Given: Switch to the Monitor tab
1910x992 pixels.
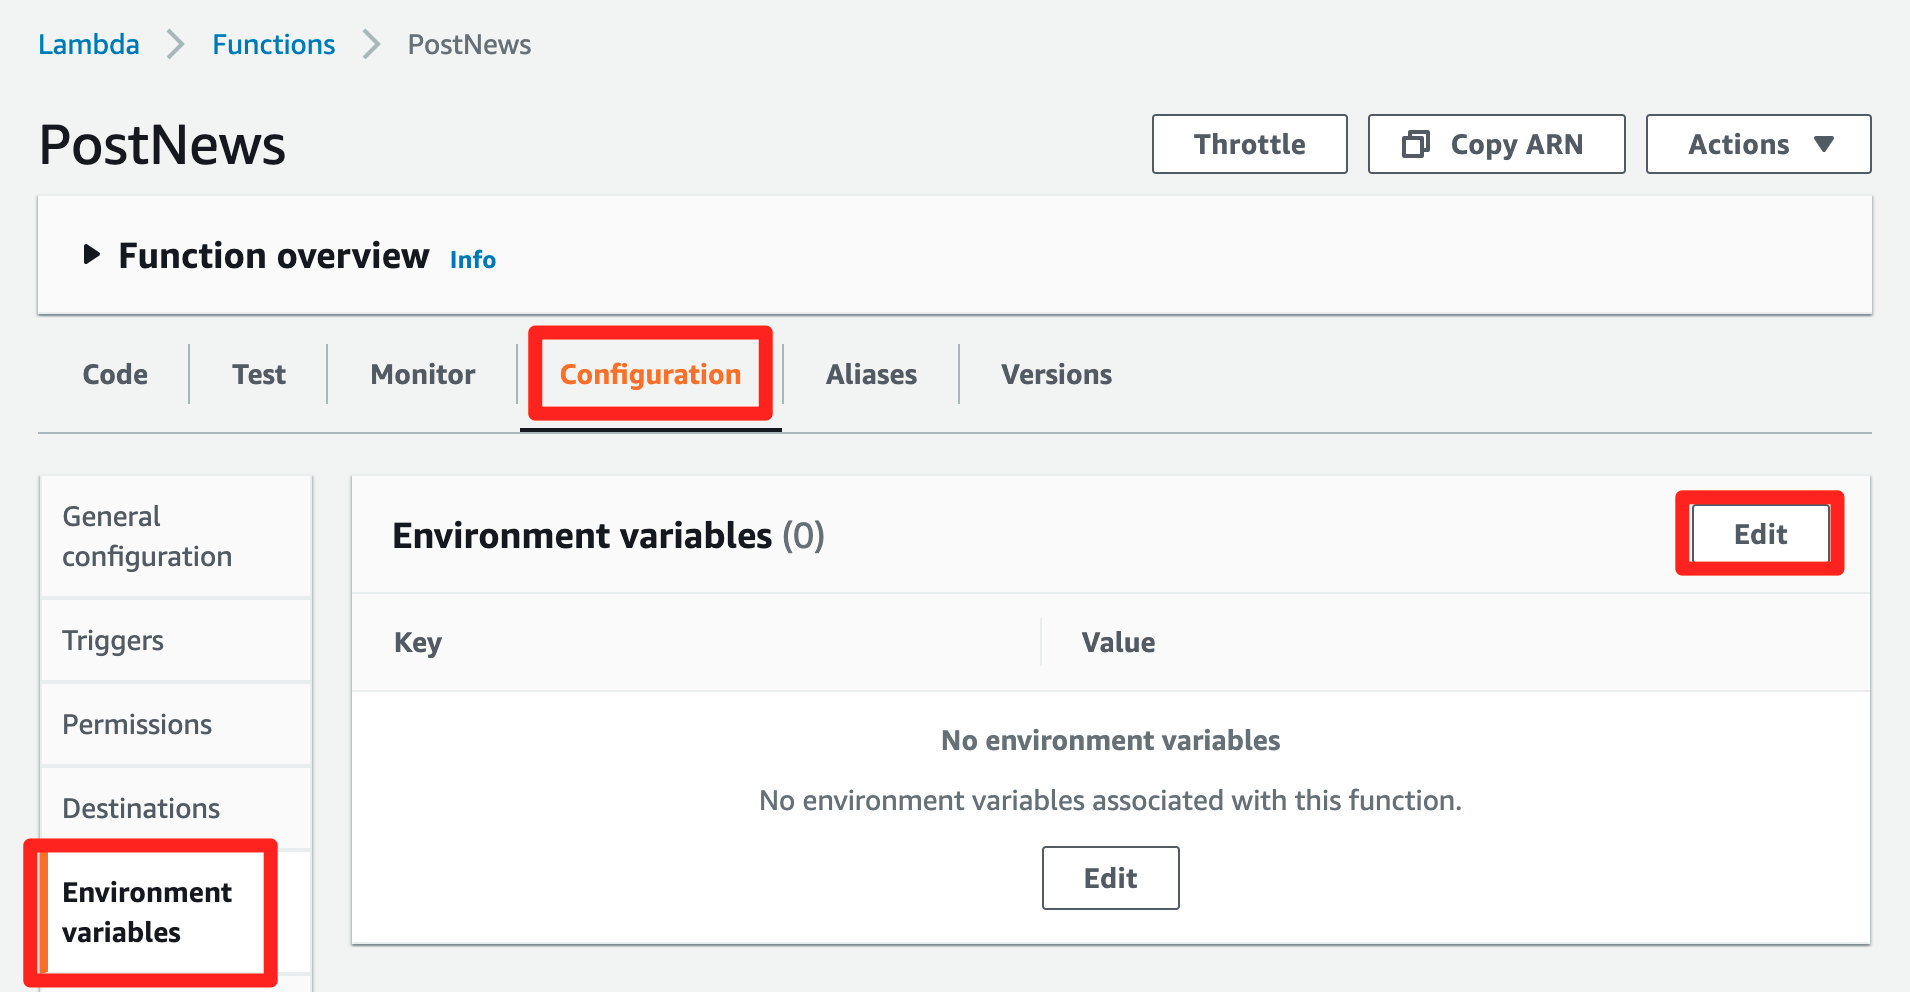Looking at the screenshot, I should pos(423,374).
